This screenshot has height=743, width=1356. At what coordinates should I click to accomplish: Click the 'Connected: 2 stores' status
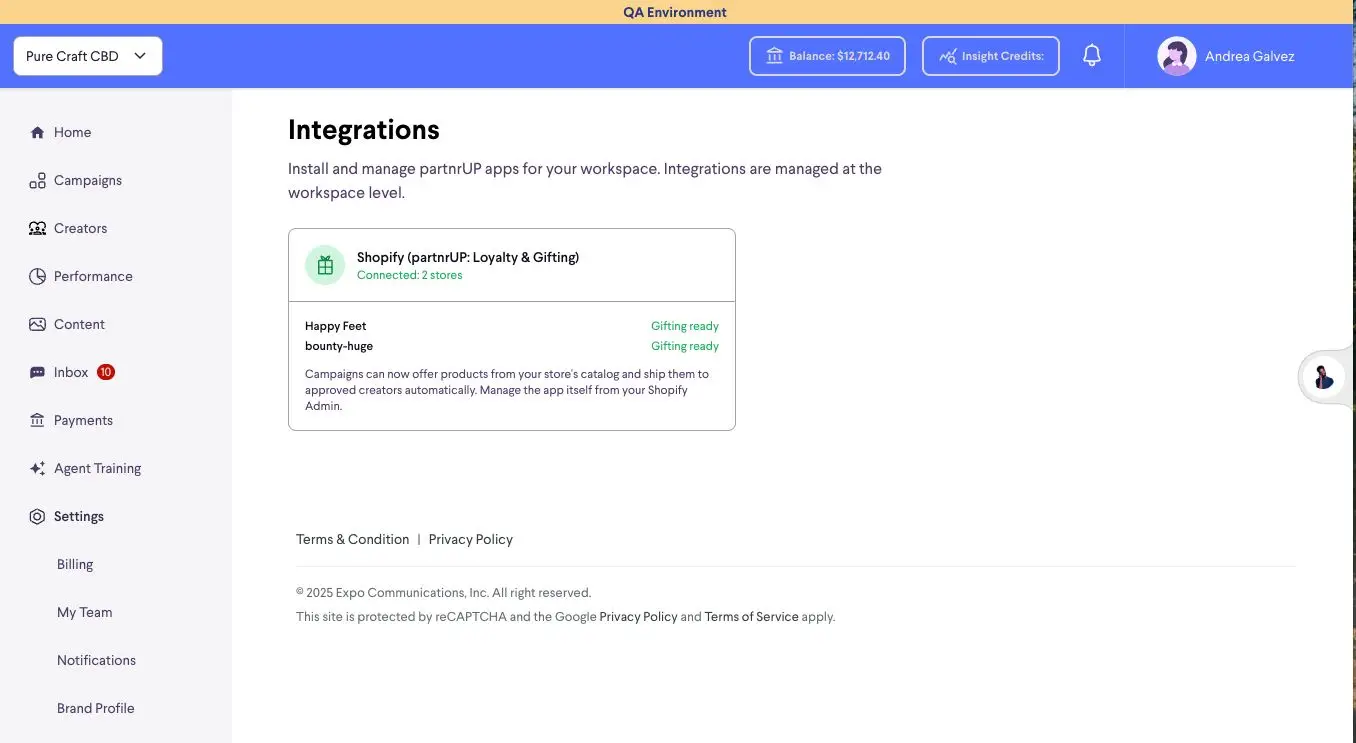pos(410,275)
